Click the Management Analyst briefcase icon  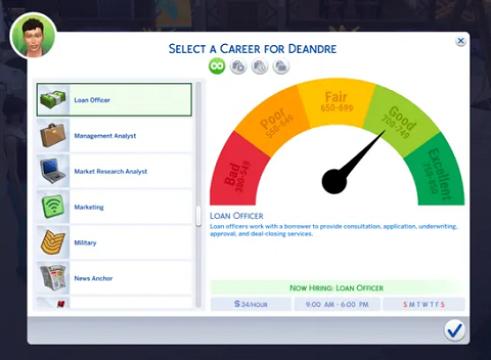click(53, 135)
